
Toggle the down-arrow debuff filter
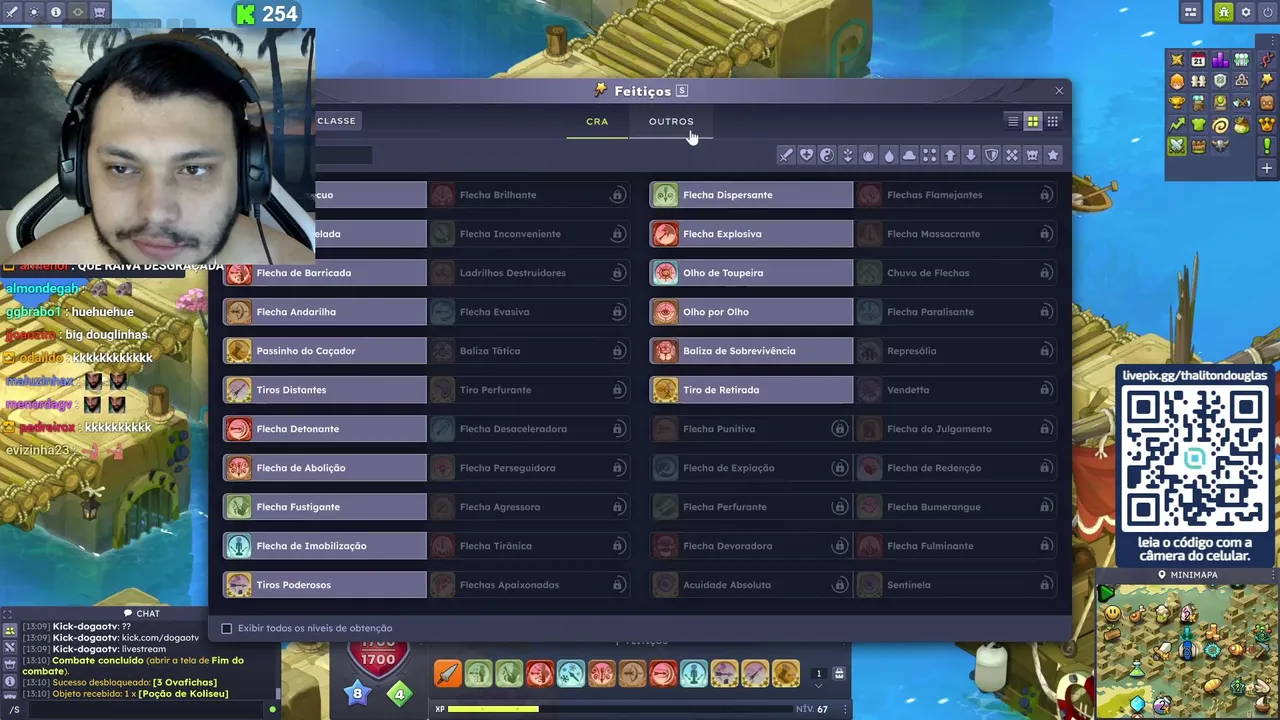click(971, 155)
